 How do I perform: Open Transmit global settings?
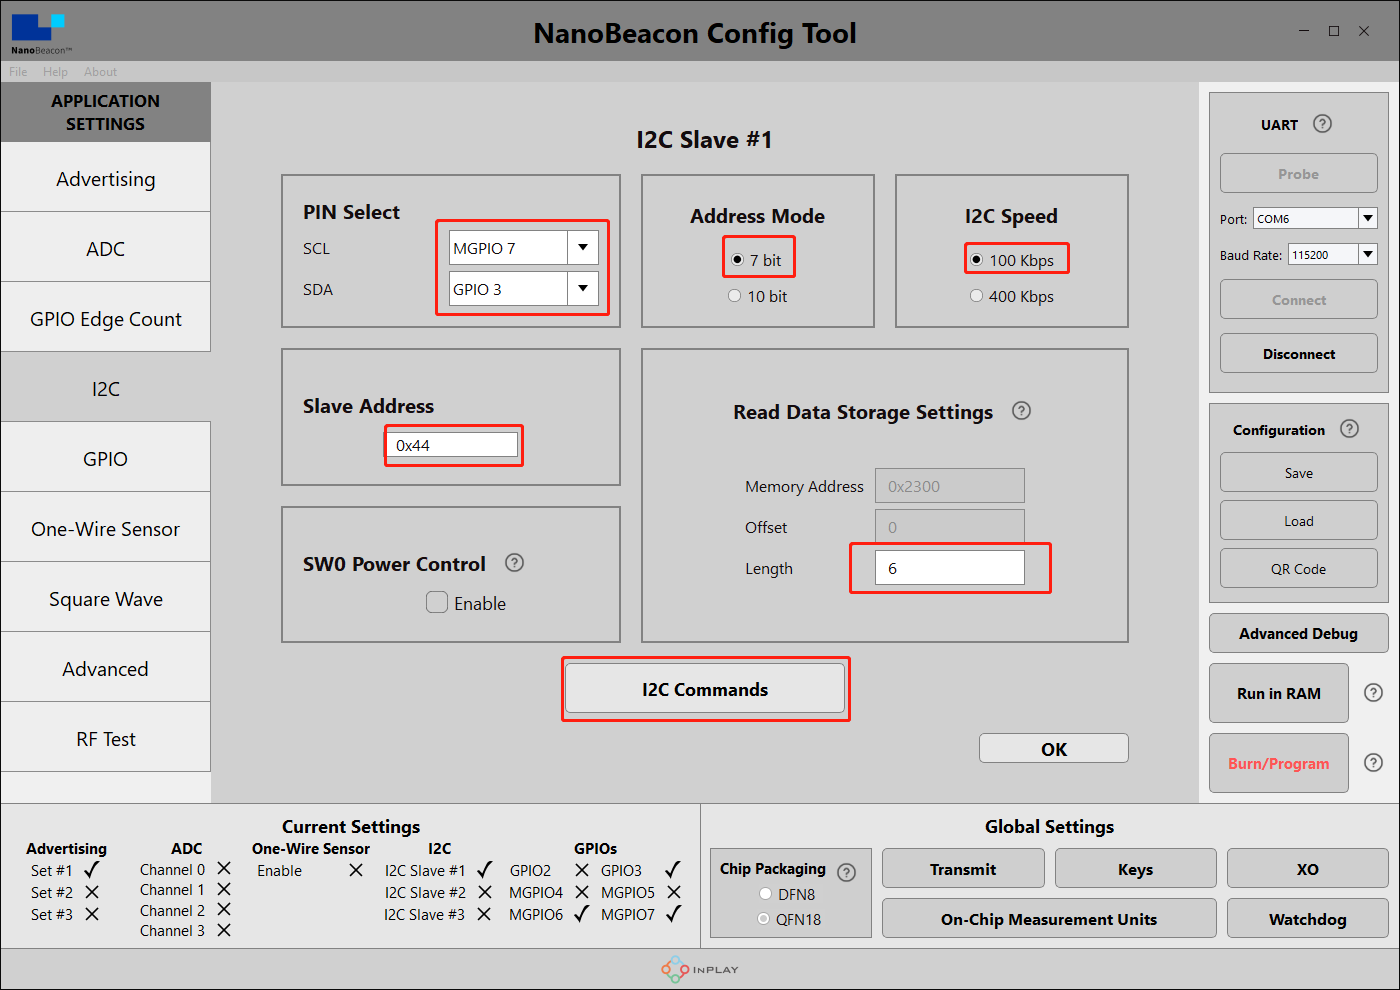963,869
